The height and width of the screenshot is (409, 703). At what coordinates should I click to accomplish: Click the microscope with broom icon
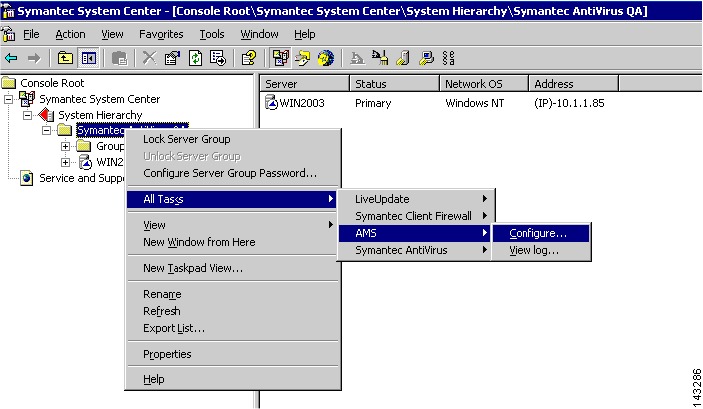click(x=380, y=58)
